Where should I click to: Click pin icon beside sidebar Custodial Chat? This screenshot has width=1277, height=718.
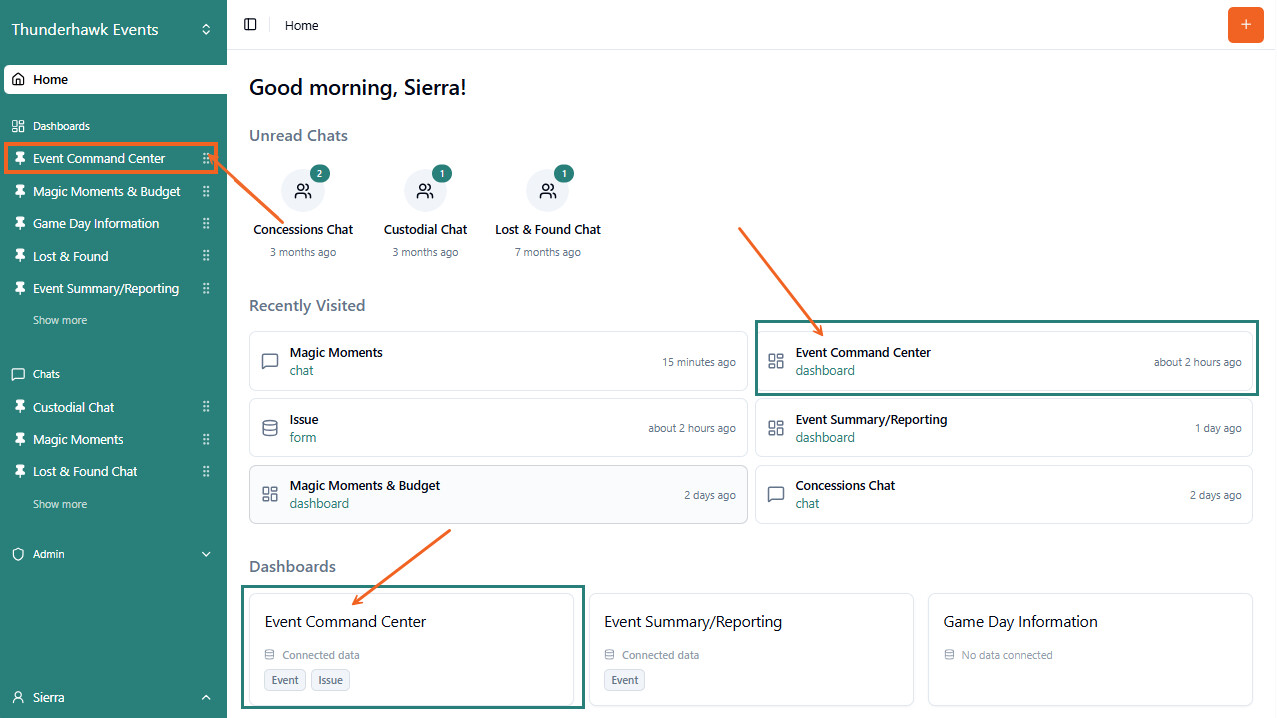point(19,407)
